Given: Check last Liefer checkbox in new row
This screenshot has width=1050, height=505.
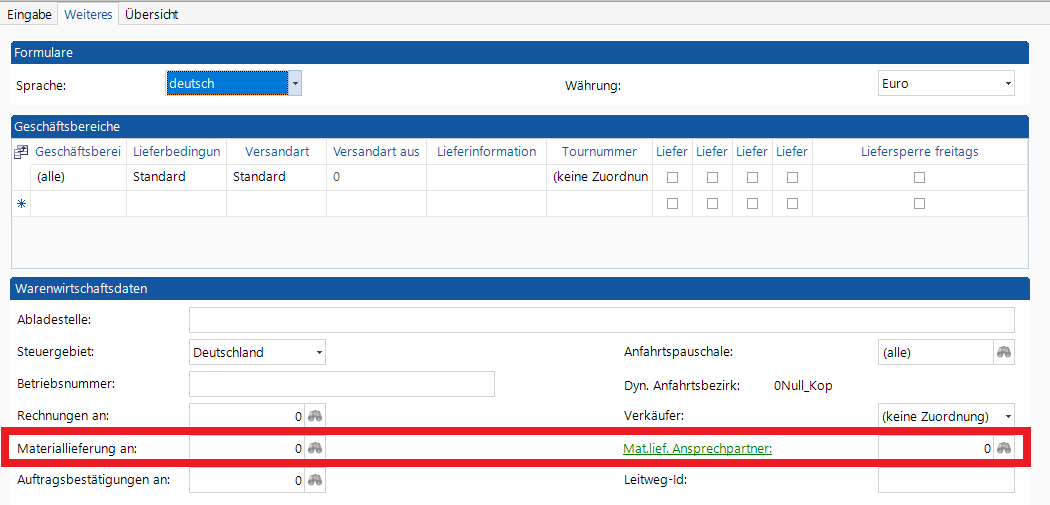Looking at the screenshot, I should pyautogui.click(x=792, y=204).
